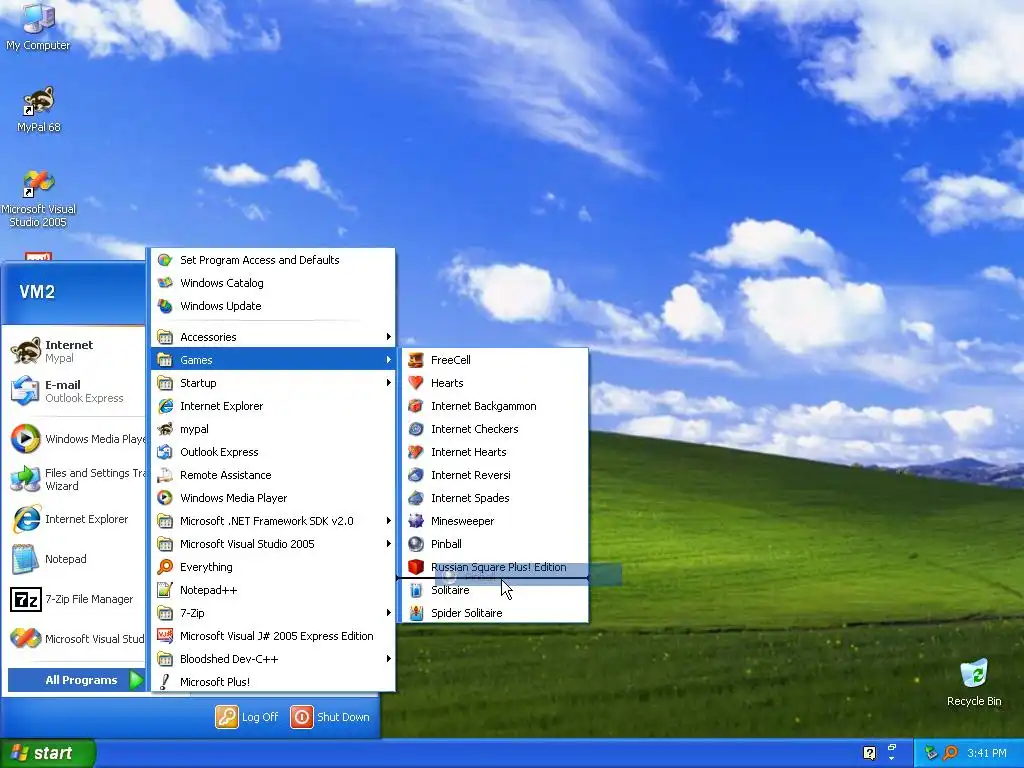Click the Shut Down button

tap(330, 717)
